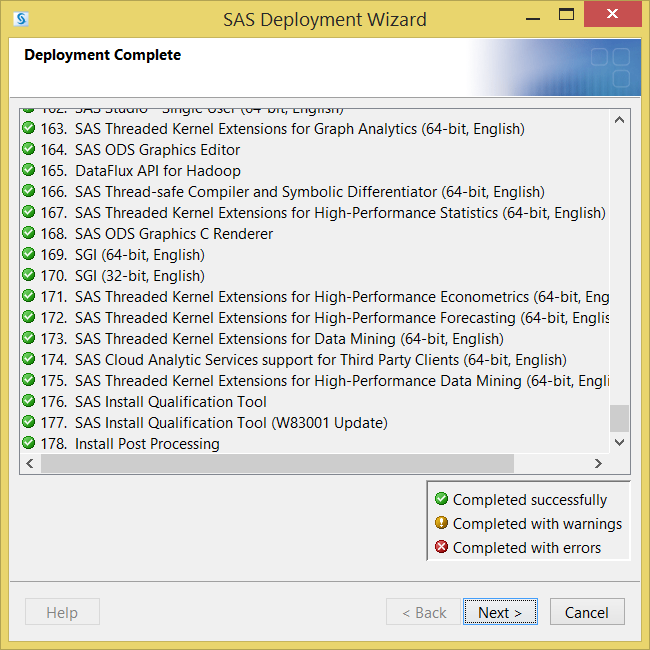Click the SAS logo icon in title bar
Image resolution: width=650 pixels, height=650 pixels.
pyautogui.click(x=21, y=19)
